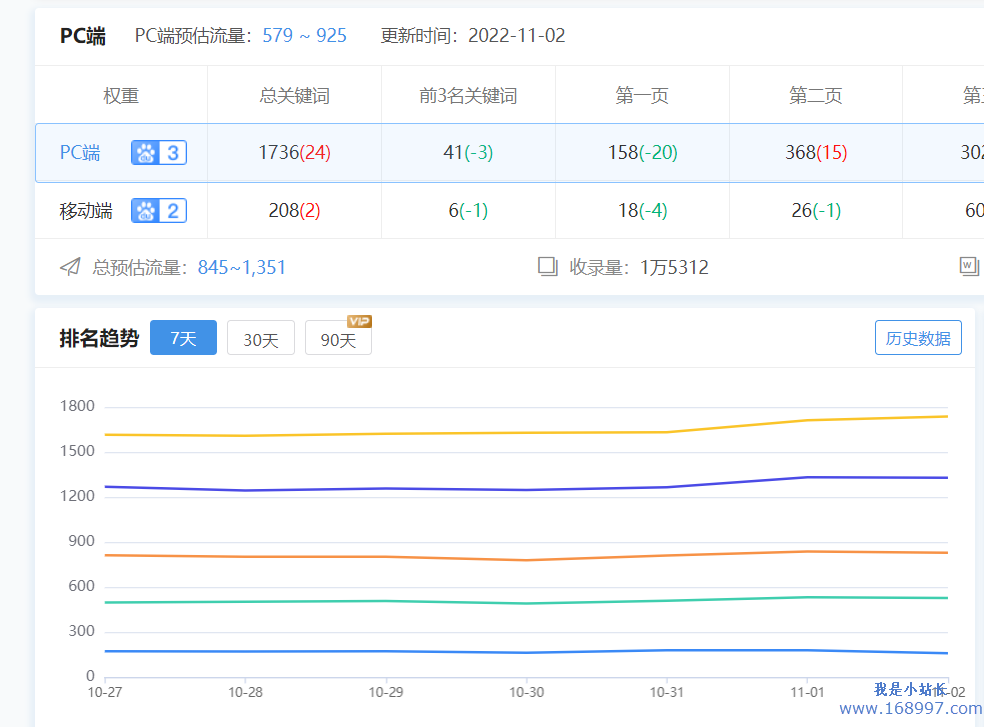Click the 10-30 date on chart axis
Image resolution: width=984 pixels, height=727 pixels.
527,692
